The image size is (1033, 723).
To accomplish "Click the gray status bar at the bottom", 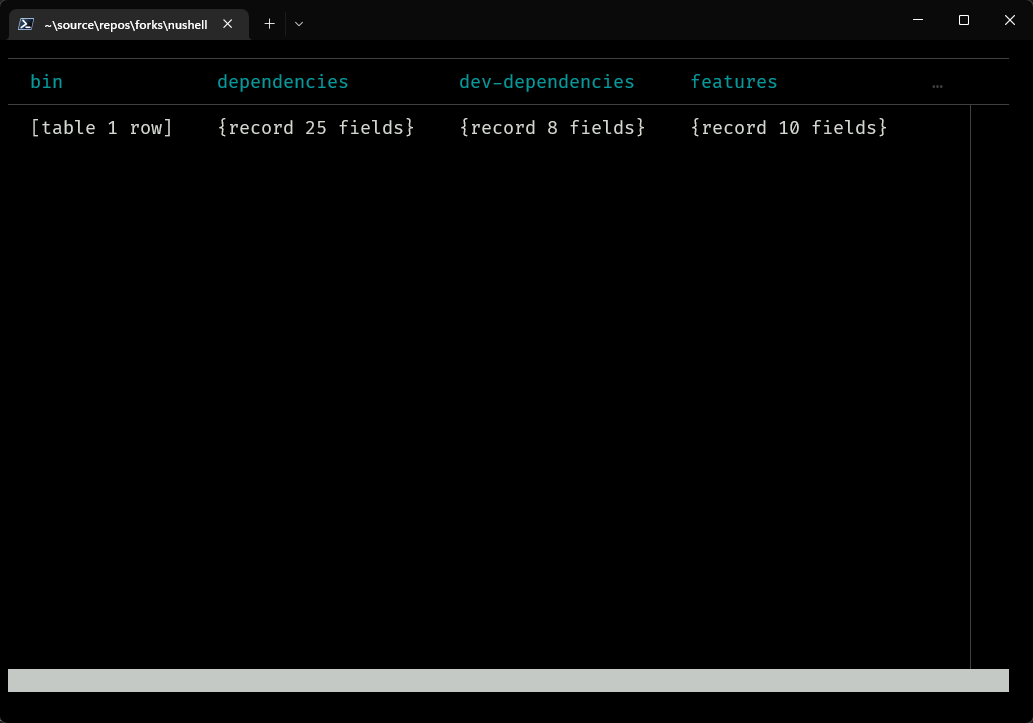I will coord(508,680).
